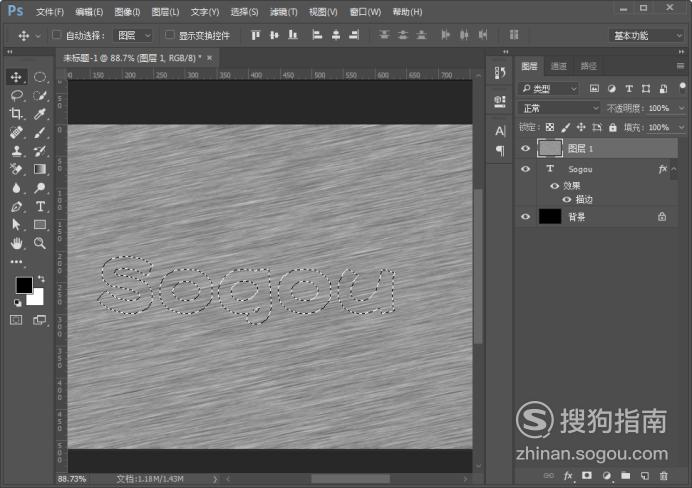
Task: Switch to the 路径 tab
Action: (x=588, y=66)
